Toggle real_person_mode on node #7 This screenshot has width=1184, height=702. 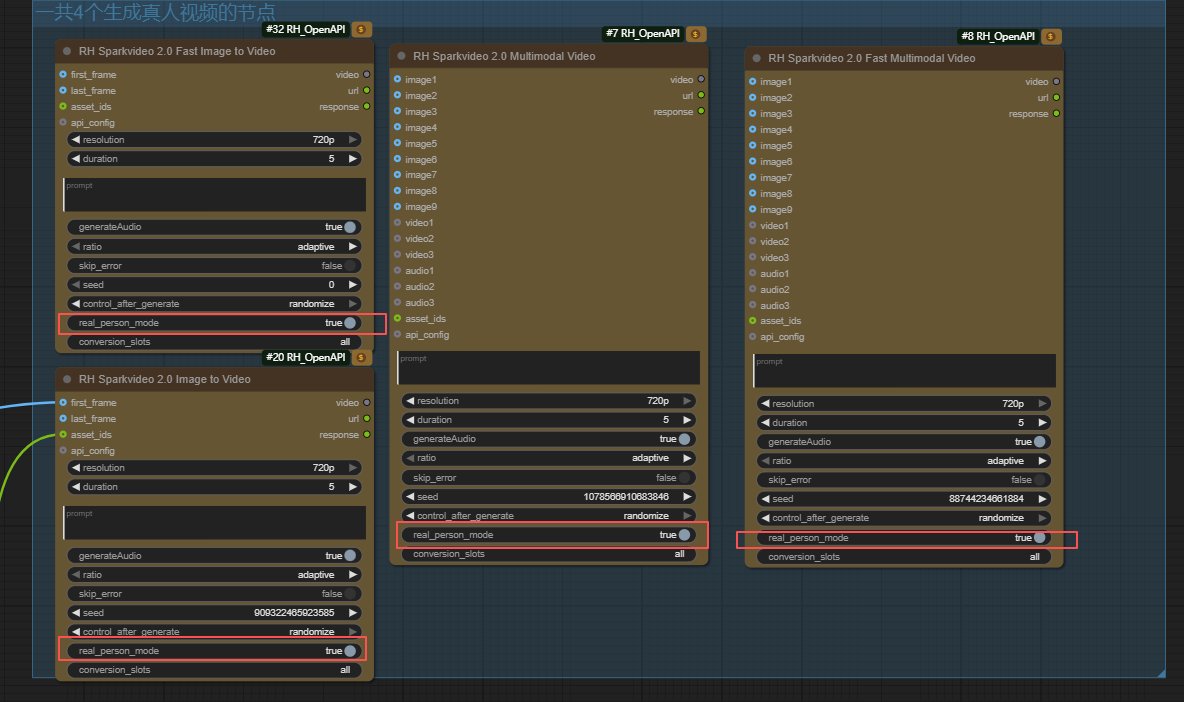(549, 535)
